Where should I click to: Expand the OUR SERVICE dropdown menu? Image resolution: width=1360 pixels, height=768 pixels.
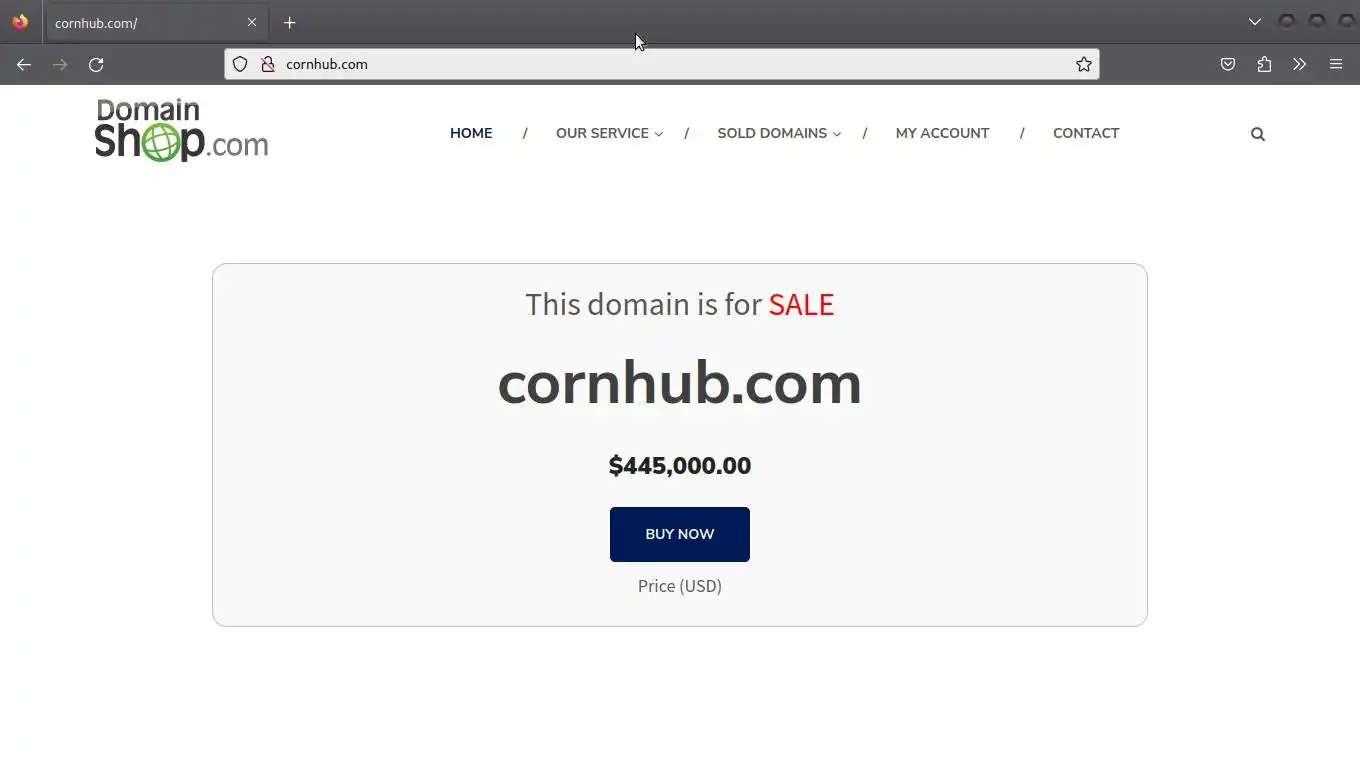tap(609, 133)
